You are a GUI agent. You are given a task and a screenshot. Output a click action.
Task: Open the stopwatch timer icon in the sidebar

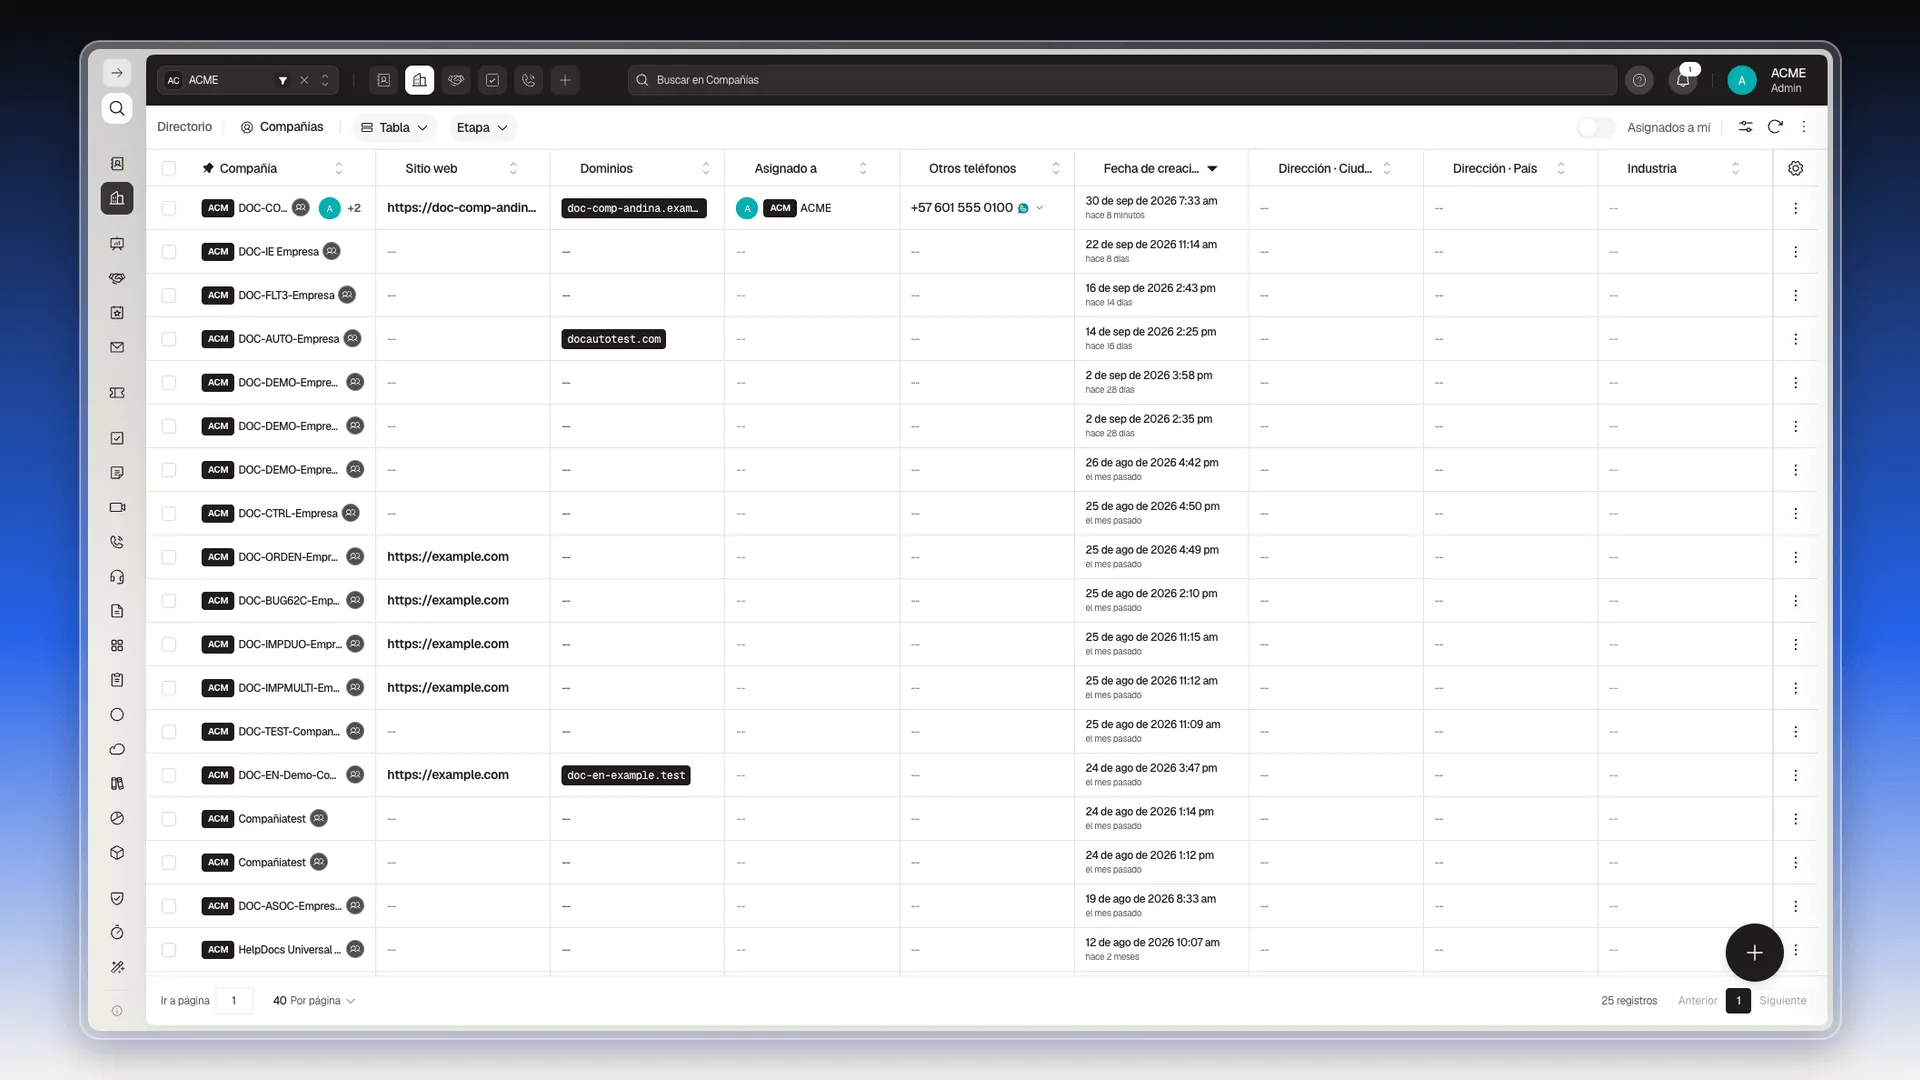click(x=117, y=932)
